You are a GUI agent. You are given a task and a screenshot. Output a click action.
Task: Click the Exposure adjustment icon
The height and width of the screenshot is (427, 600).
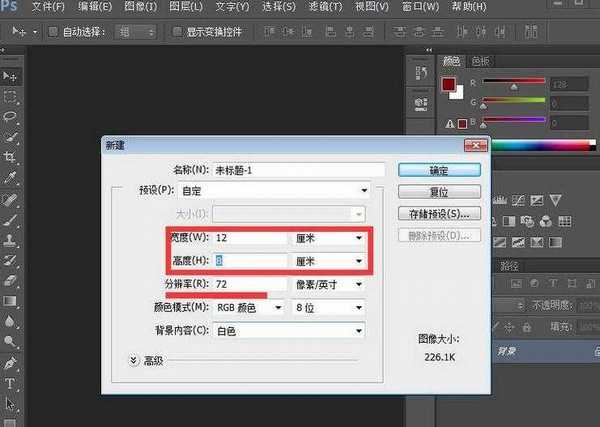click(x=536, y=200)
